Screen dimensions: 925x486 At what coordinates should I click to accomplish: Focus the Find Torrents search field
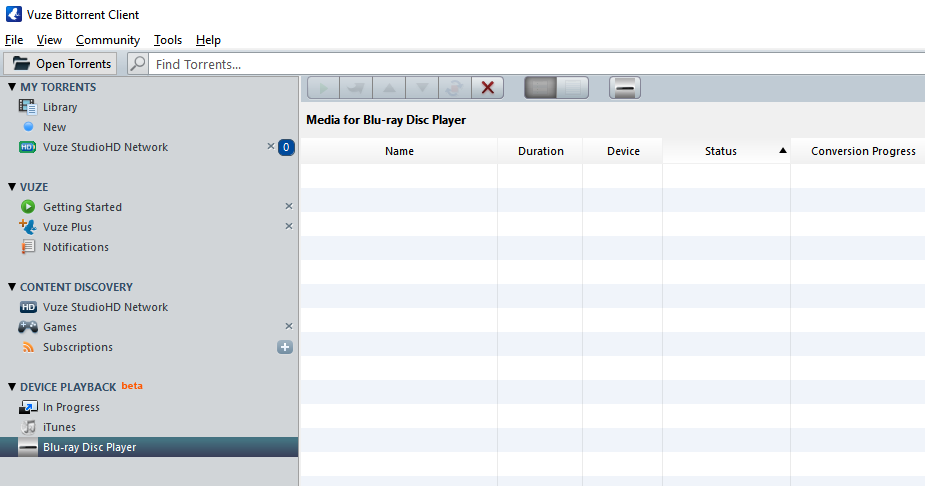click(x=537, y=64)
